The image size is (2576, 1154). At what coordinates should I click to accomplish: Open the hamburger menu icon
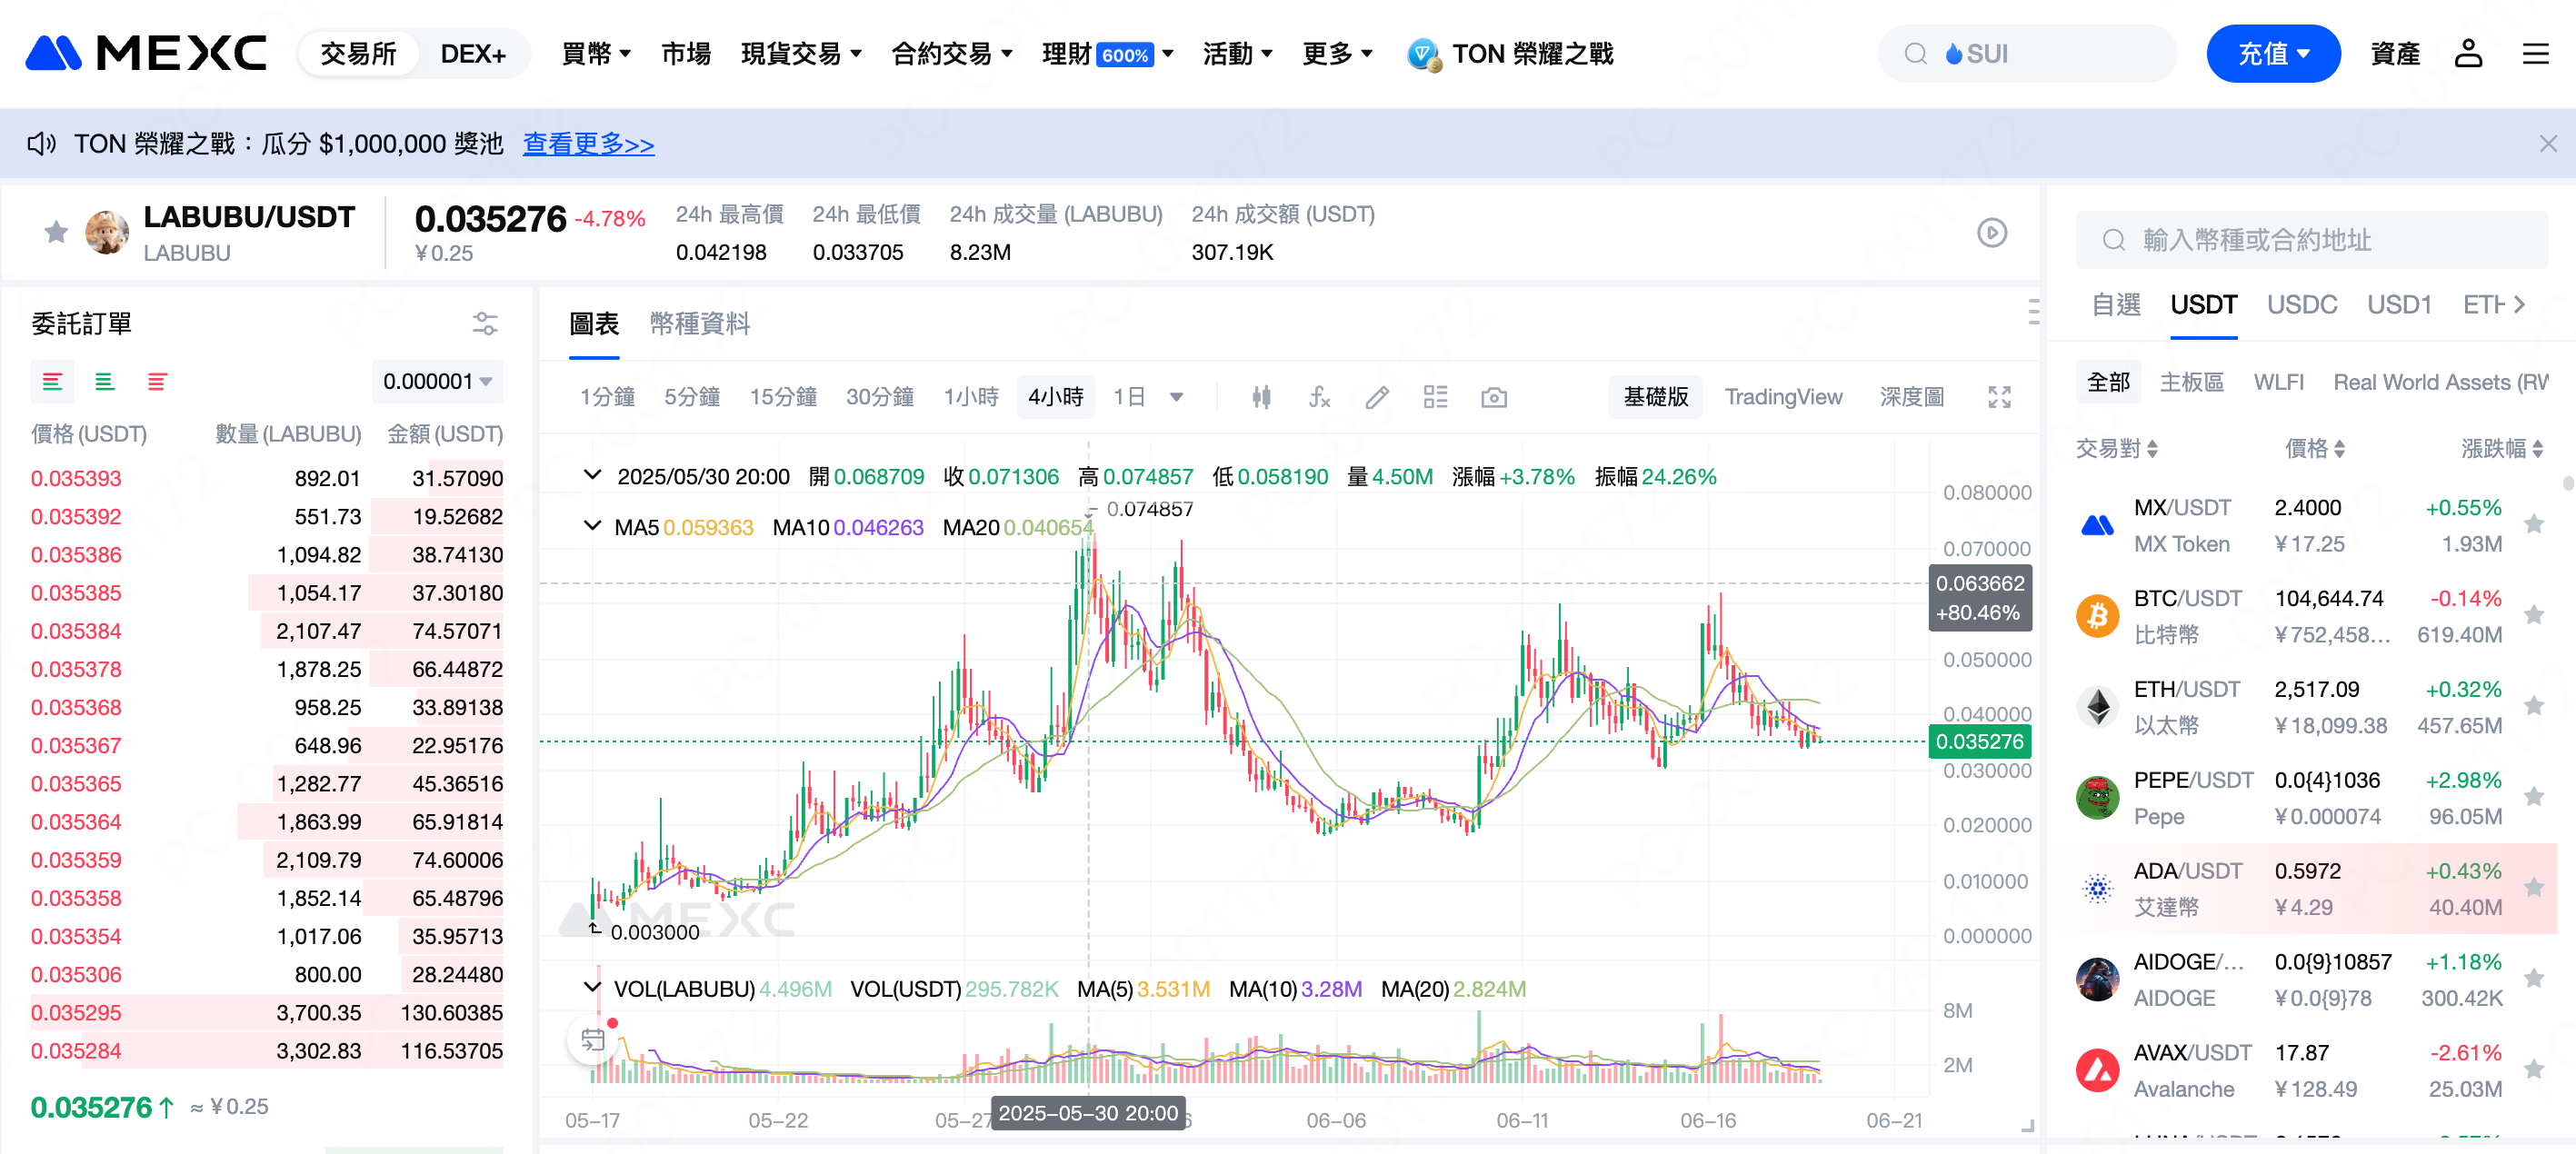(2535, 53)
